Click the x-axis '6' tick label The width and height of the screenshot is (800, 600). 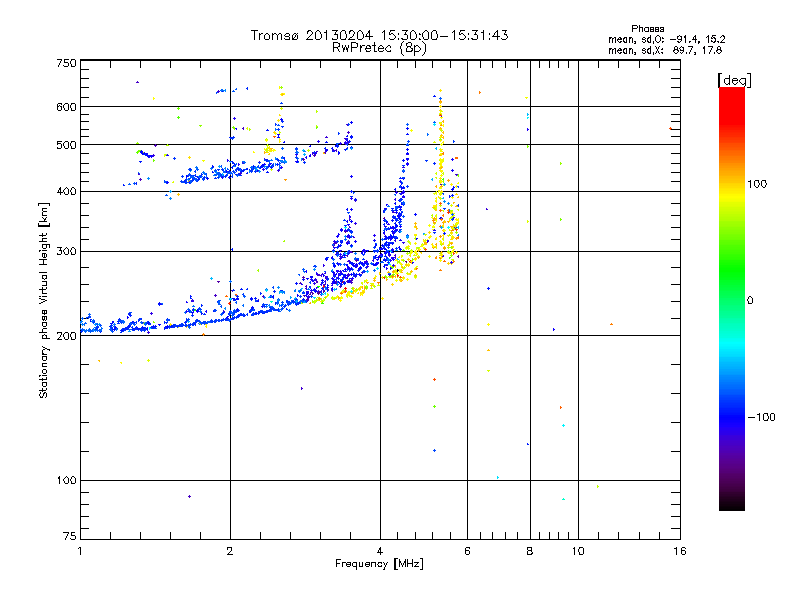tap(467, 551)
